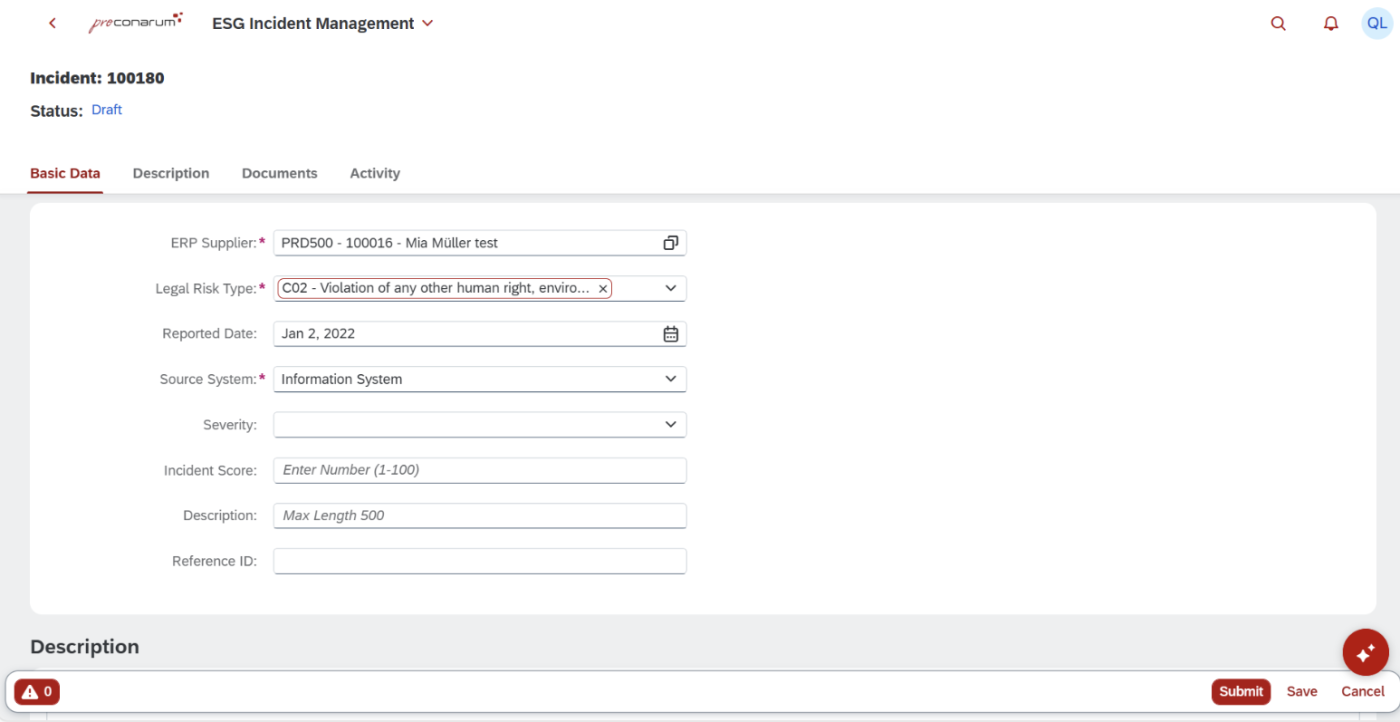Switch to the Documents tab
Screen dimensions: 1400x722
point(279,173)
